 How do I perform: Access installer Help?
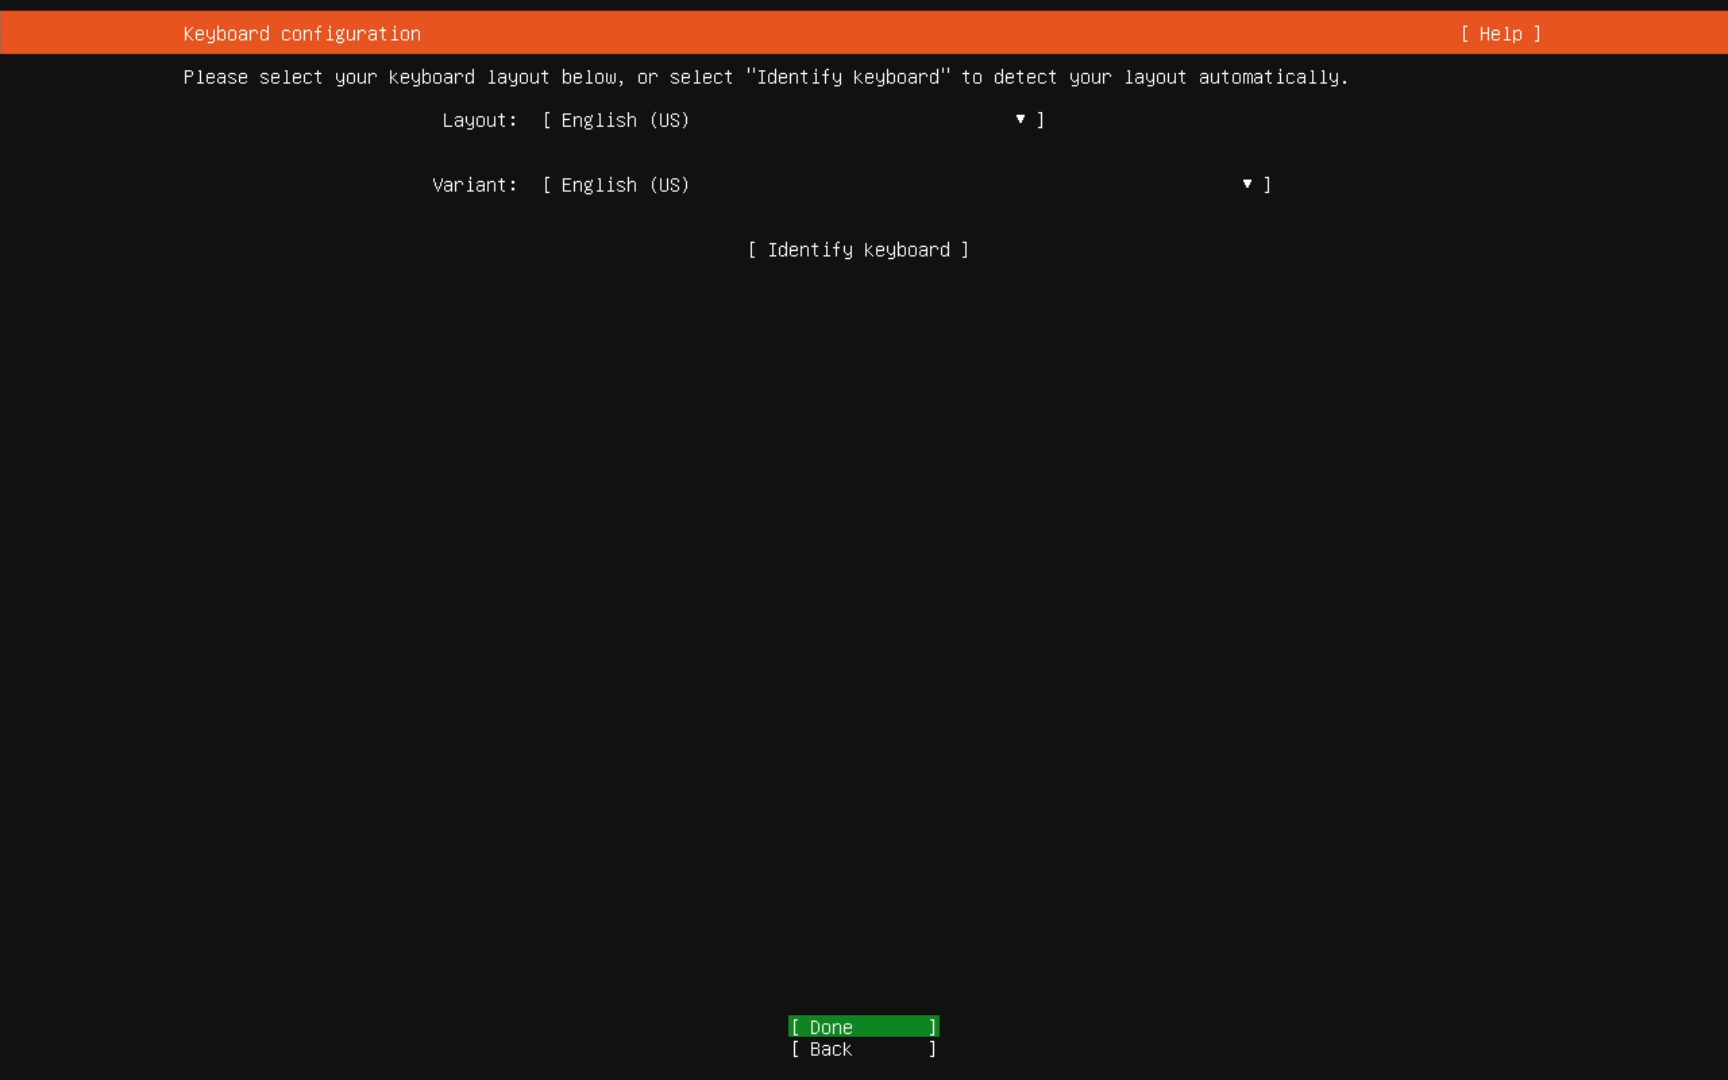(x=1500, y=33)
